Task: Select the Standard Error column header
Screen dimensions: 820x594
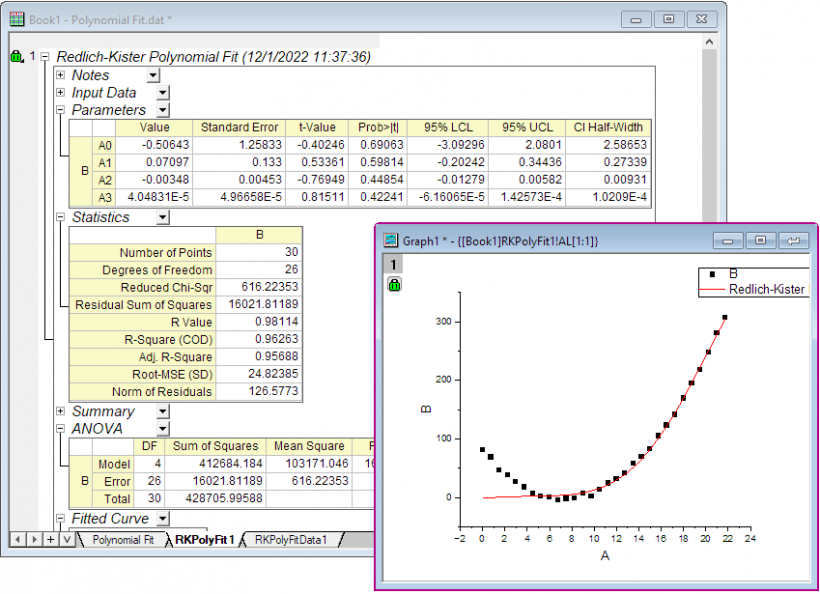Action: point(239,128)
